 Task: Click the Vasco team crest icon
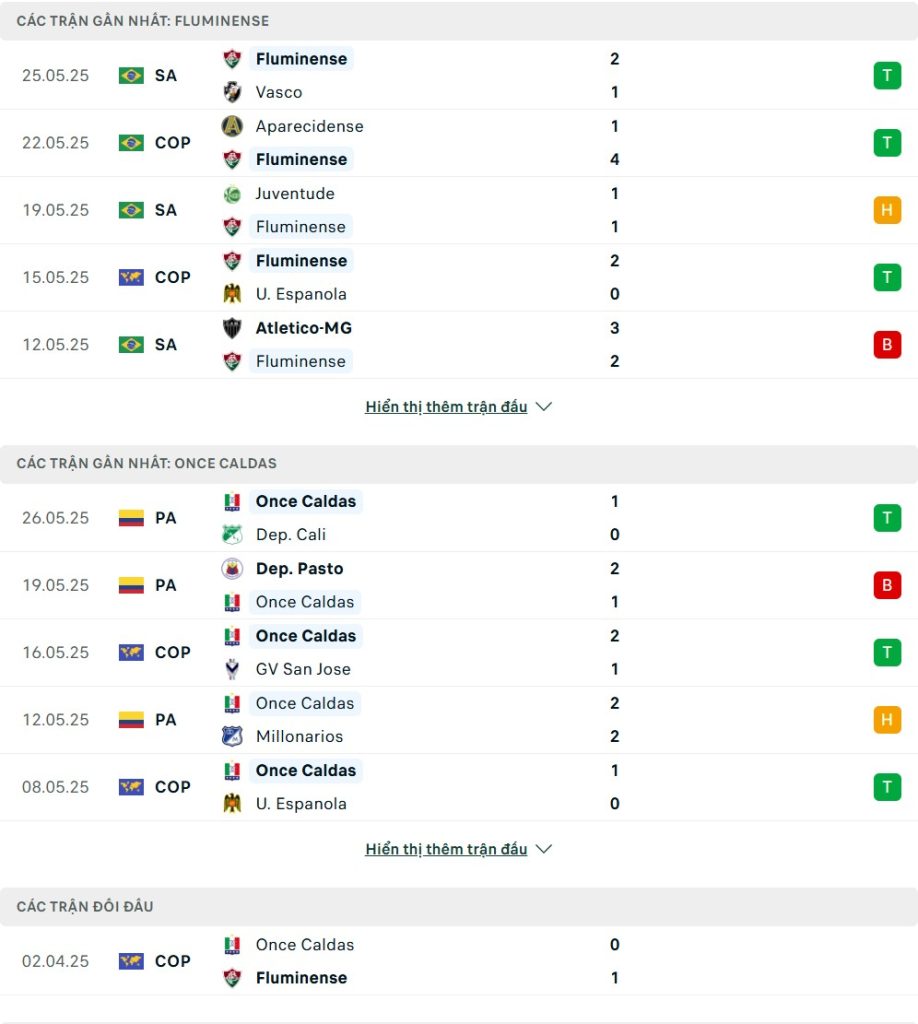pos(232,92)
